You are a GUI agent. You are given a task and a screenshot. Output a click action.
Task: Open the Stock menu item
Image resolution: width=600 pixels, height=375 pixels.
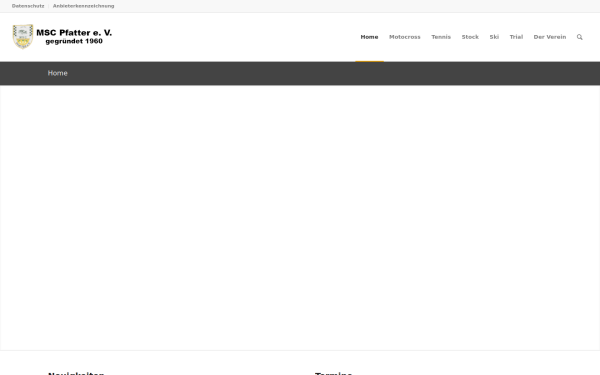coord(470,37)
